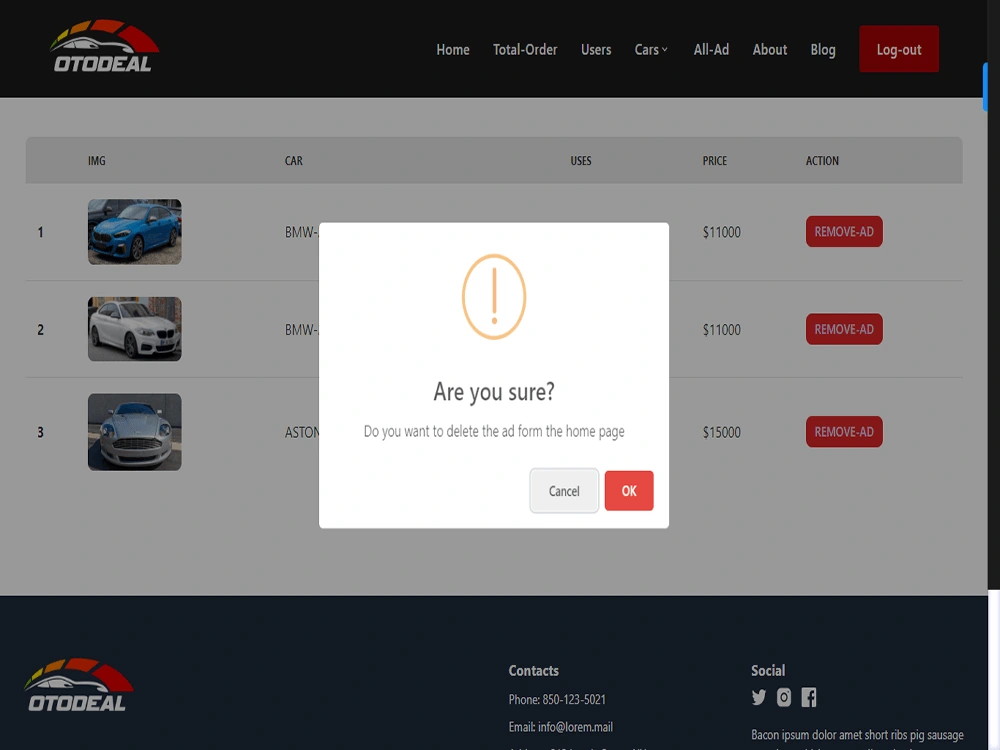The height and width of the screenshot is (750, 1000).
Task: Confirm deletion with the OK button
Action: coord(629,490)
